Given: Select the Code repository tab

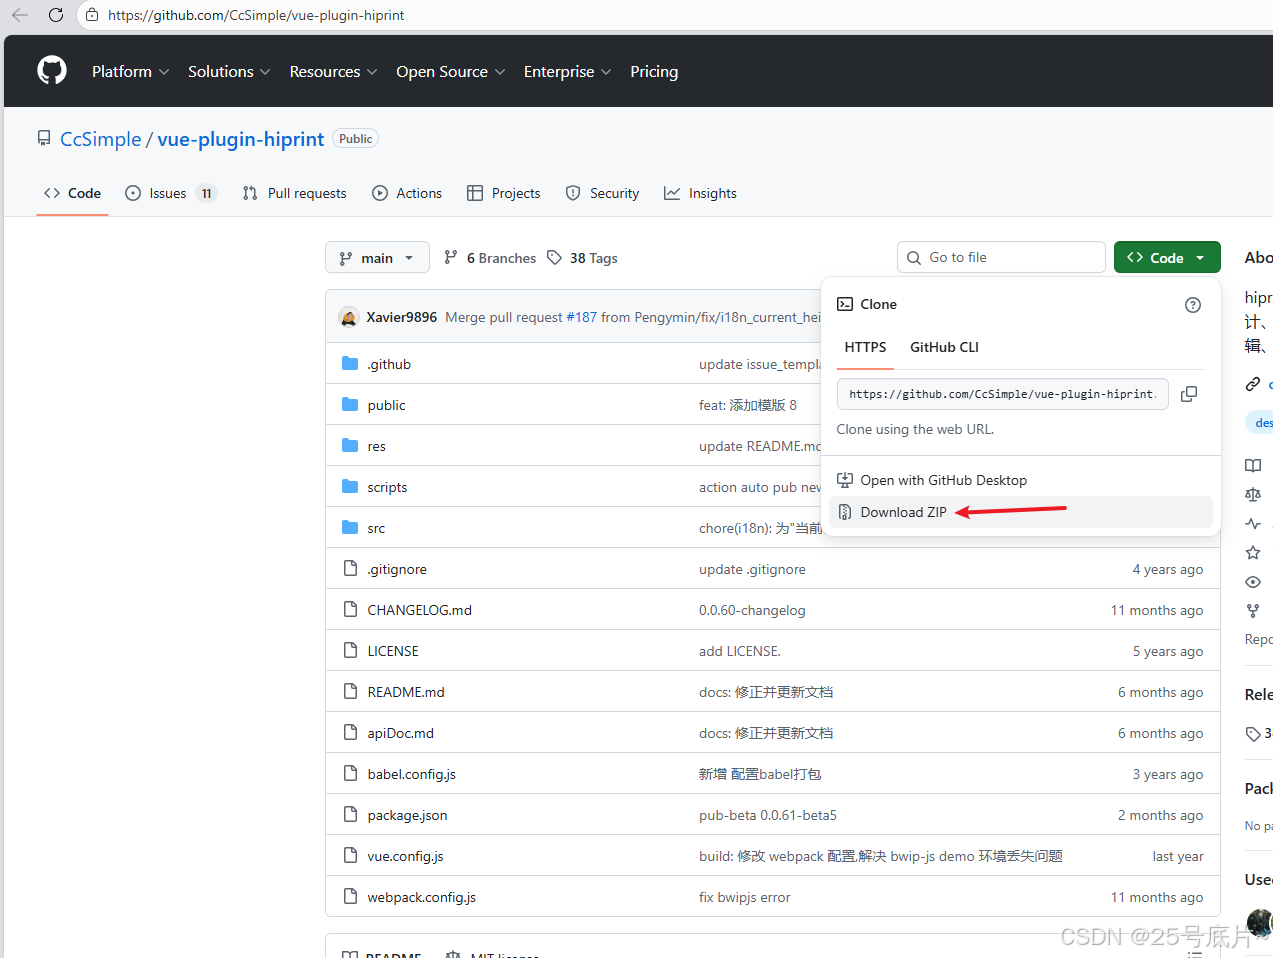Looking at the screenshot, I should 72,193.
